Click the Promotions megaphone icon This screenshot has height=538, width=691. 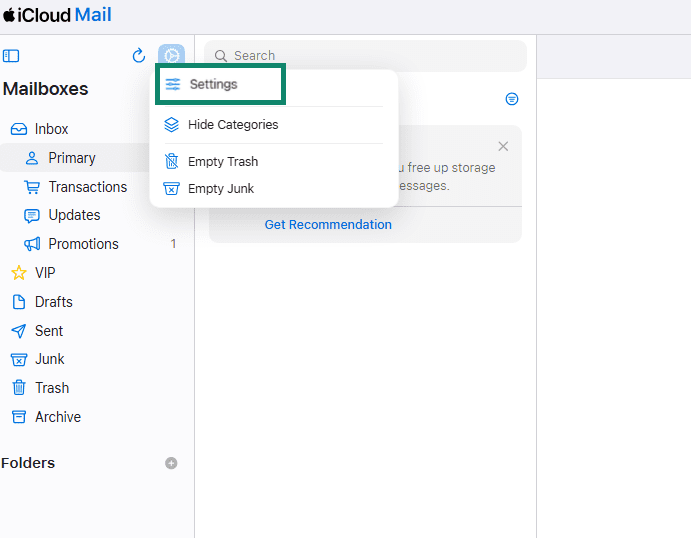[32, 244]
